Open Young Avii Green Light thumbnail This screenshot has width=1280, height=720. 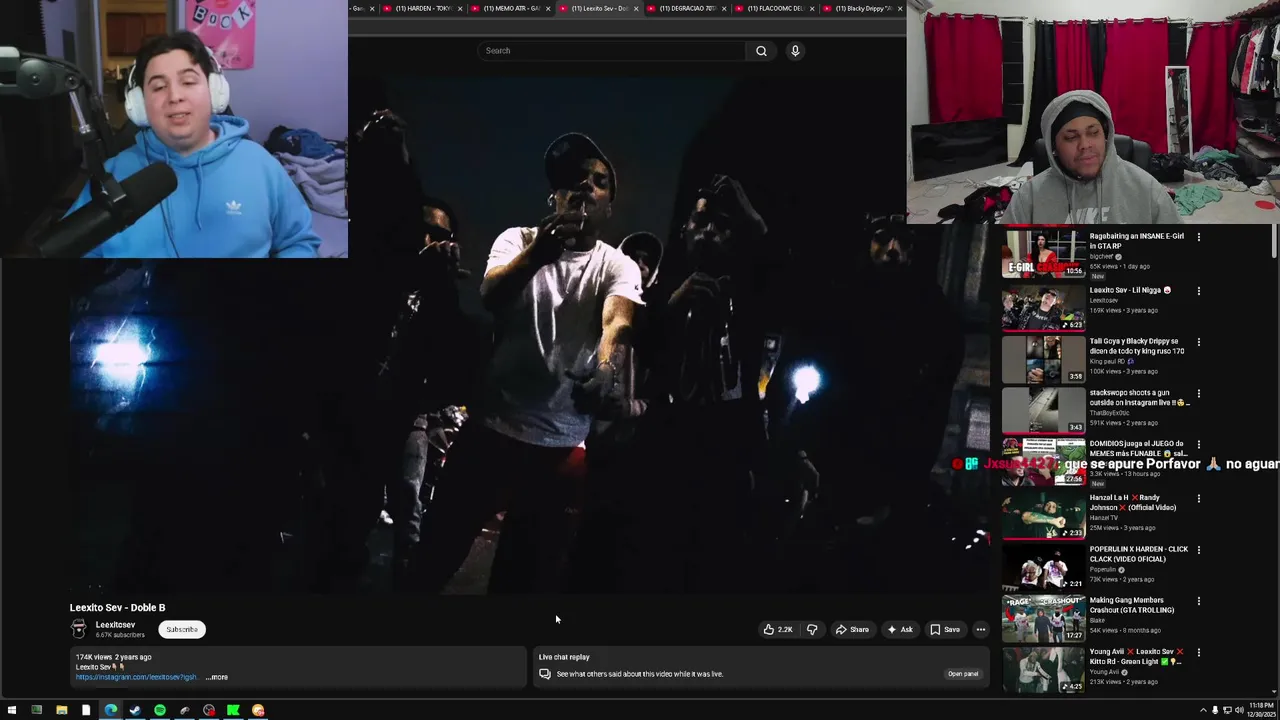tap(1043, 670)
